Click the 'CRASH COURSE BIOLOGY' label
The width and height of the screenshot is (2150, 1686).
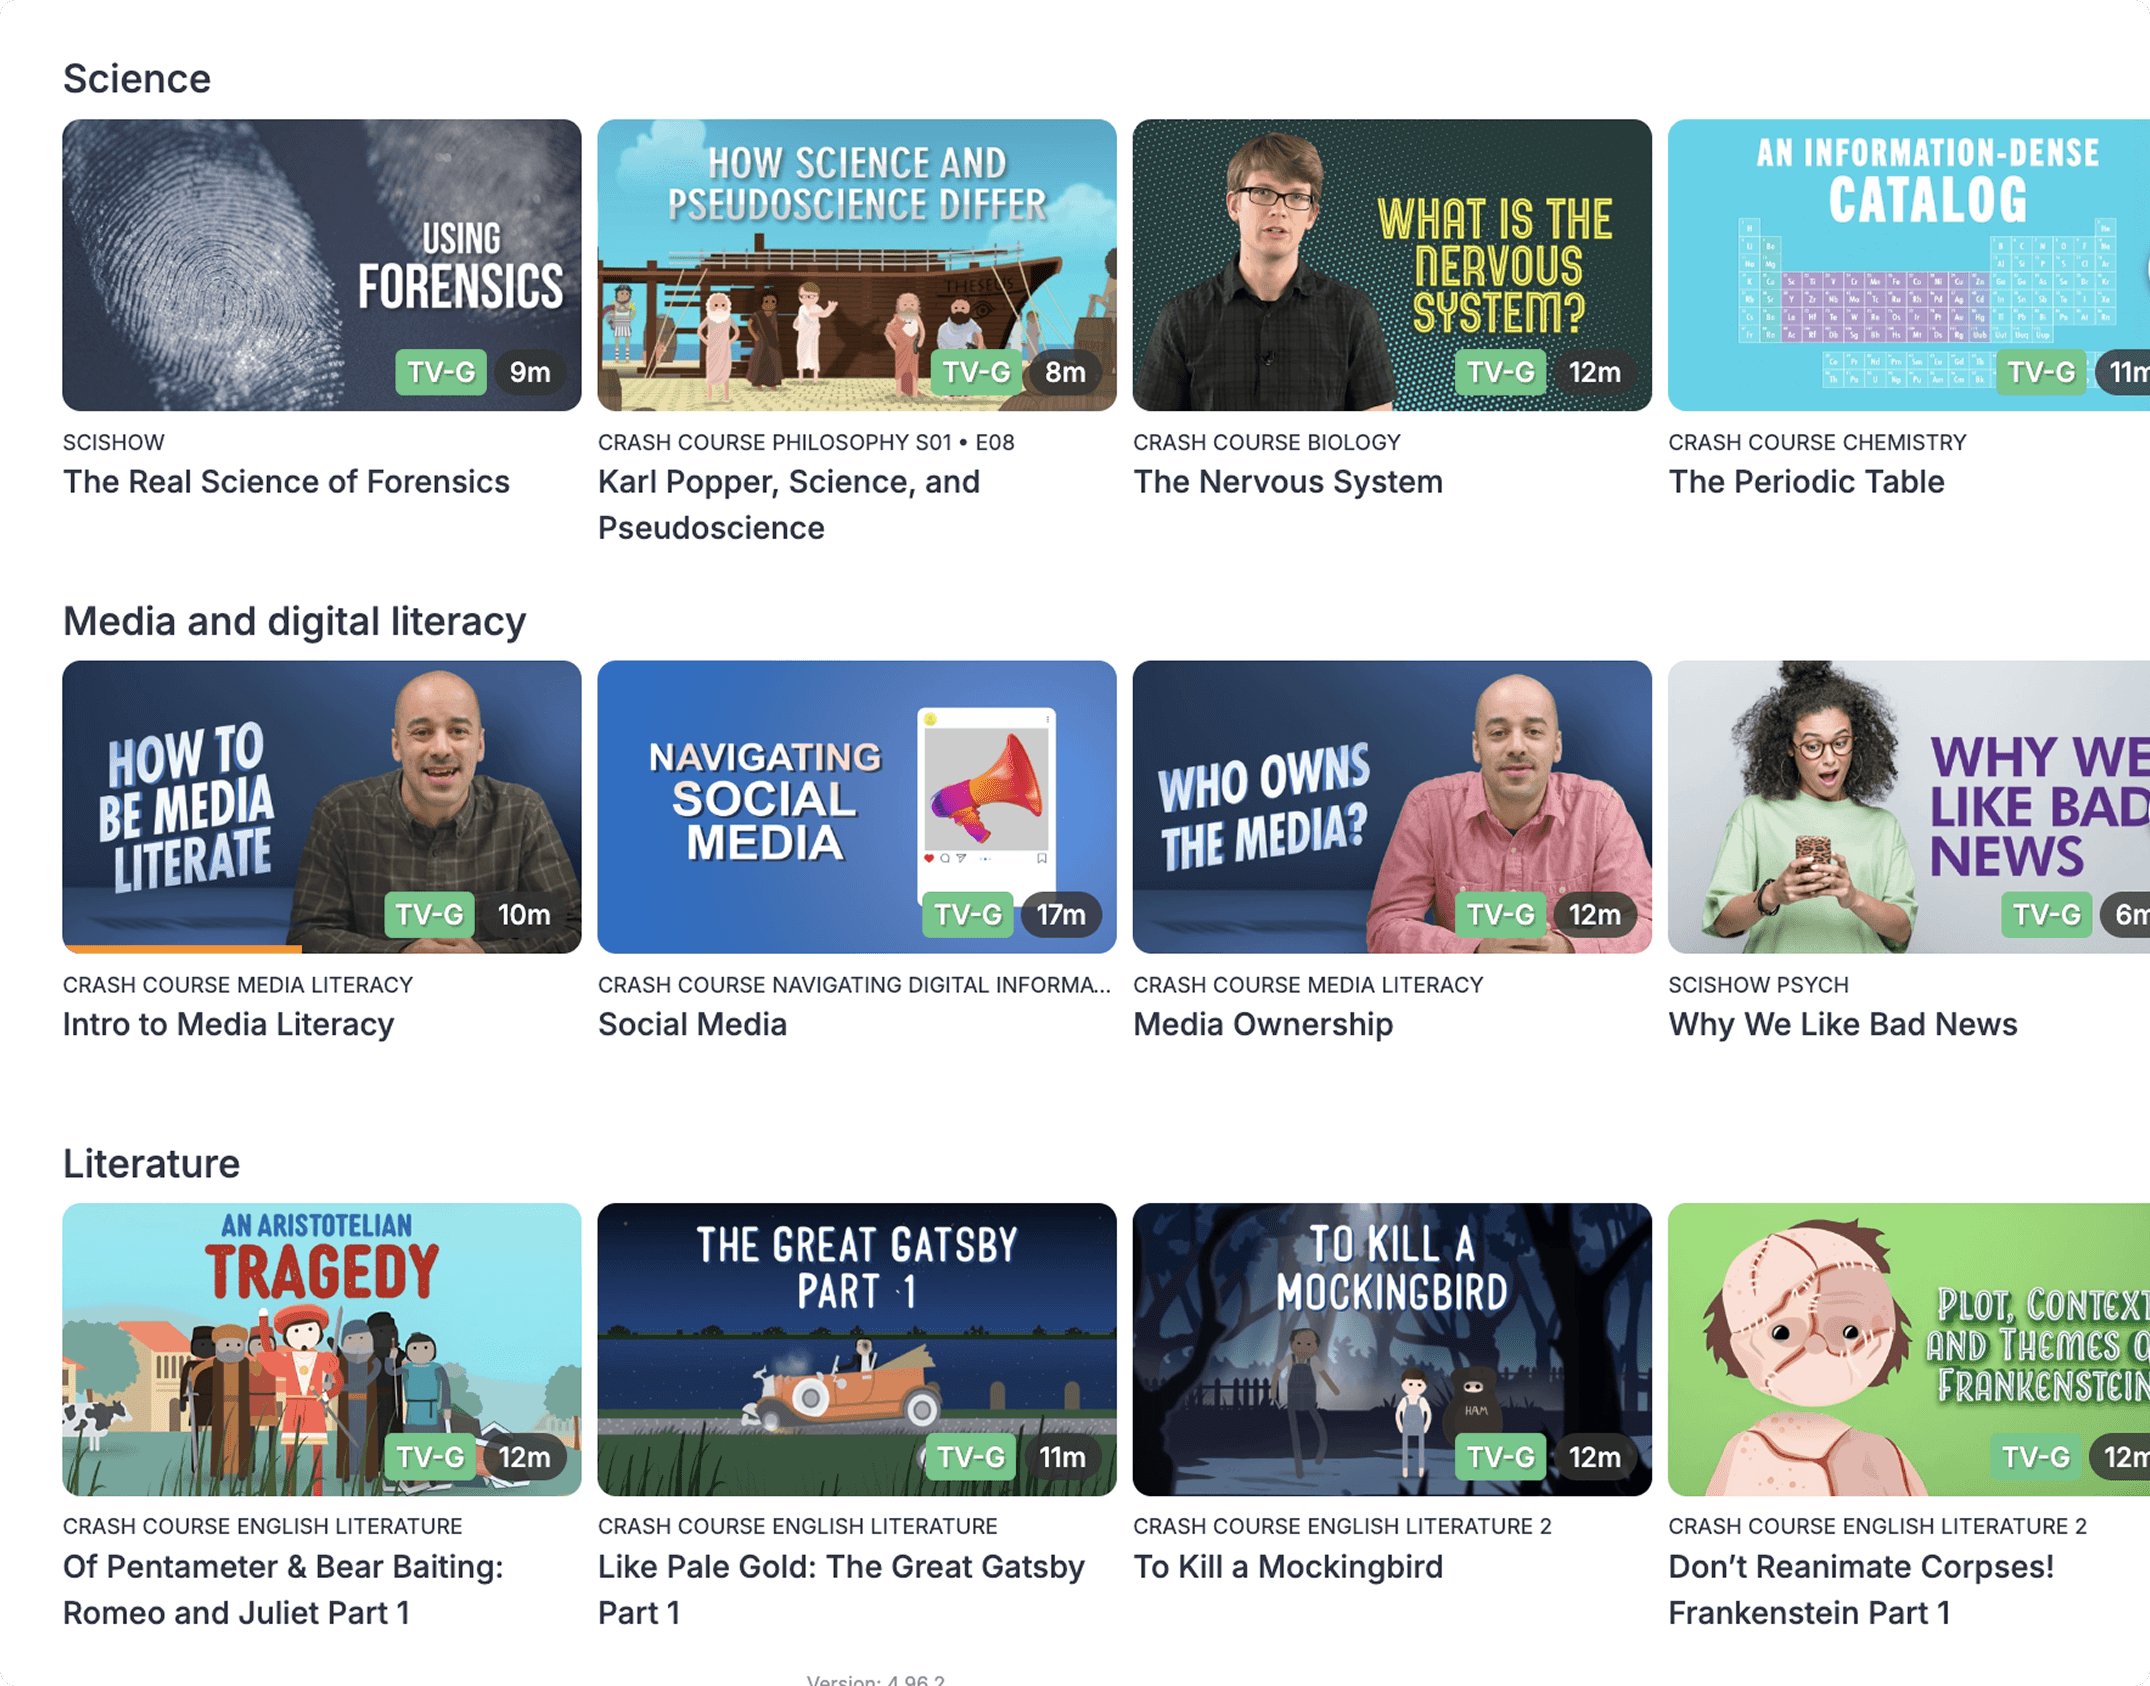click(1267, 442)
